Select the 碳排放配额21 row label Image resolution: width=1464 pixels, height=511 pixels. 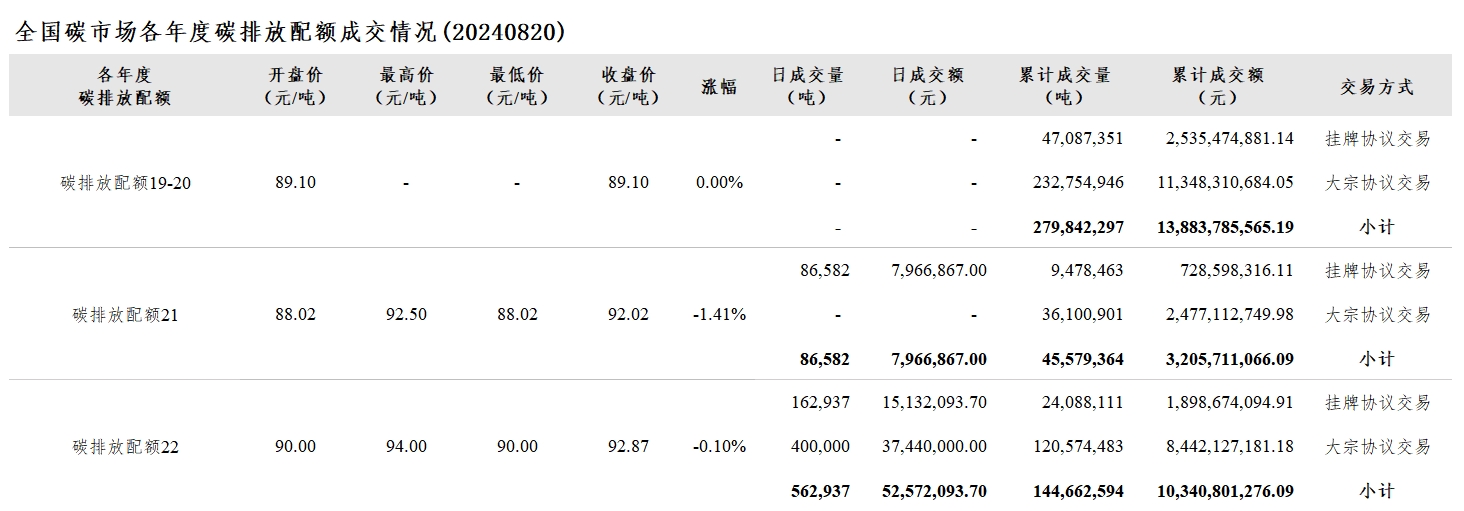(x=126, y=315)
